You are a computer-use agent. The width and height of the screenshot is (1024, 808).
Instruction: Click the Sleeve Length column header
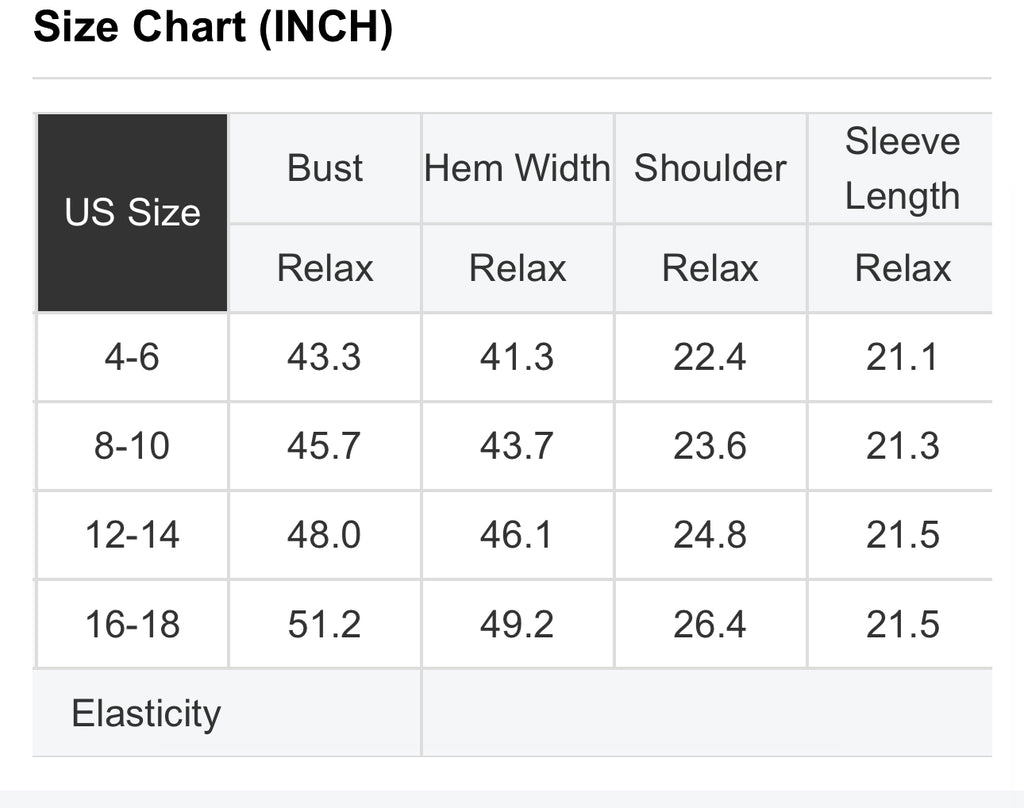pos(902,168)
